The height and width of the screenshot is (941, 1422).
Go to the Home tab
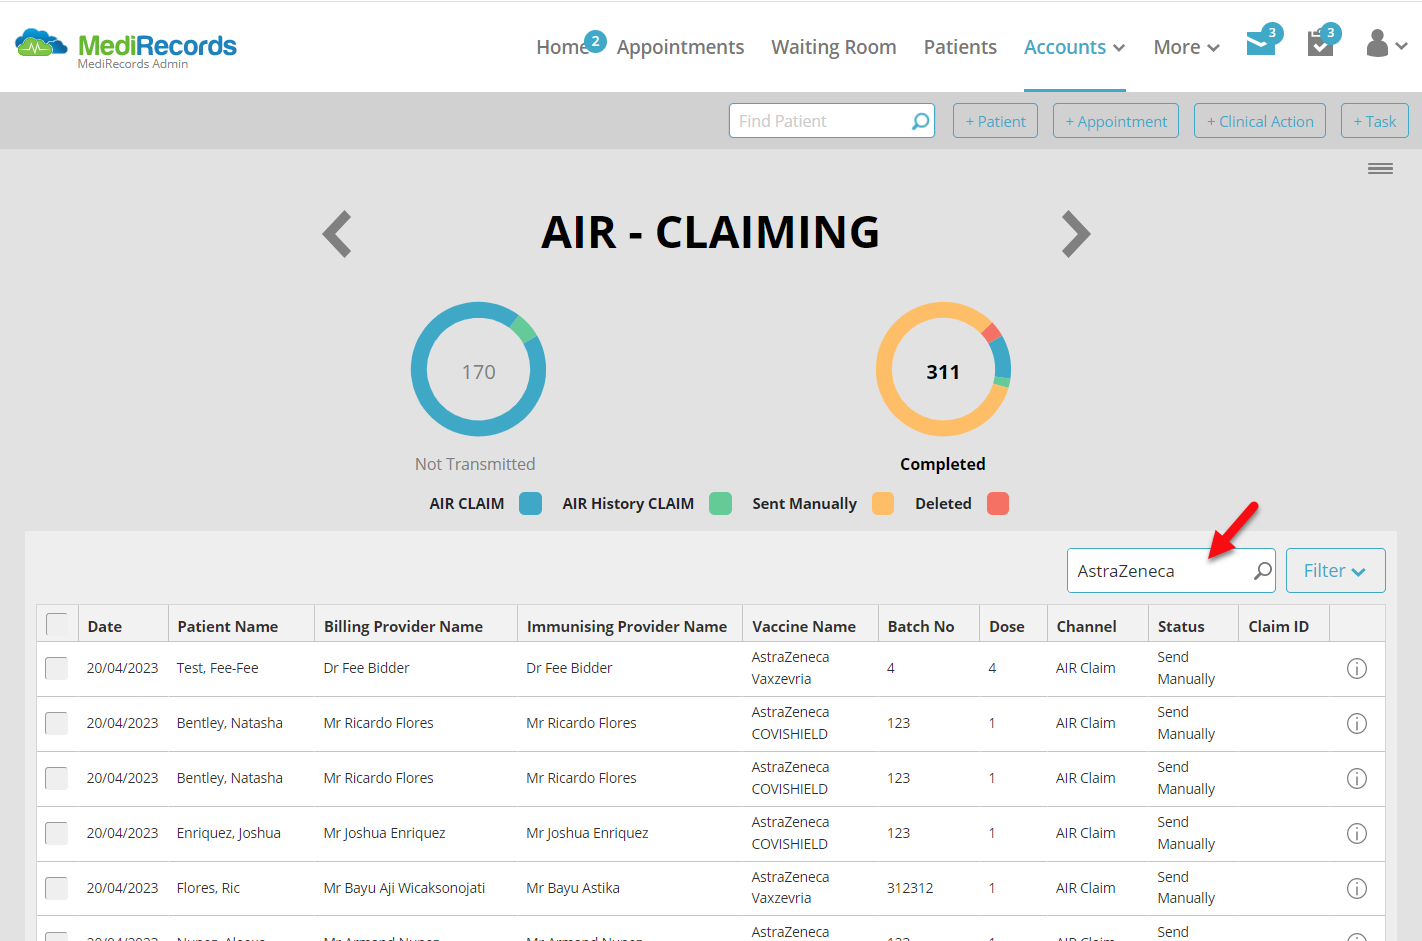tap(561, 47)
